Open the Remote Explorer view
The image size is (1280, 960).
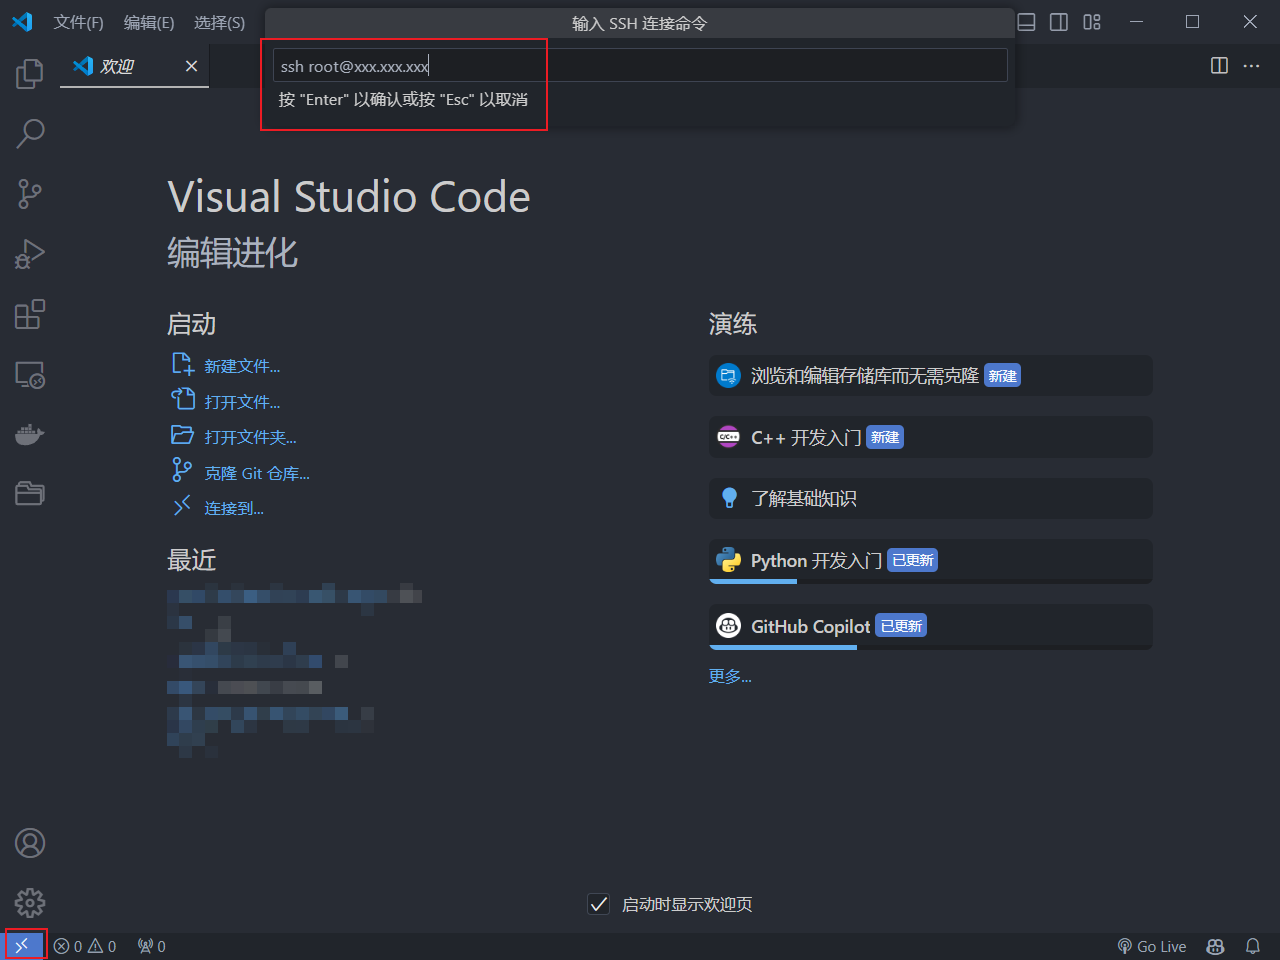pyautogui.click(x=30, y=374)
